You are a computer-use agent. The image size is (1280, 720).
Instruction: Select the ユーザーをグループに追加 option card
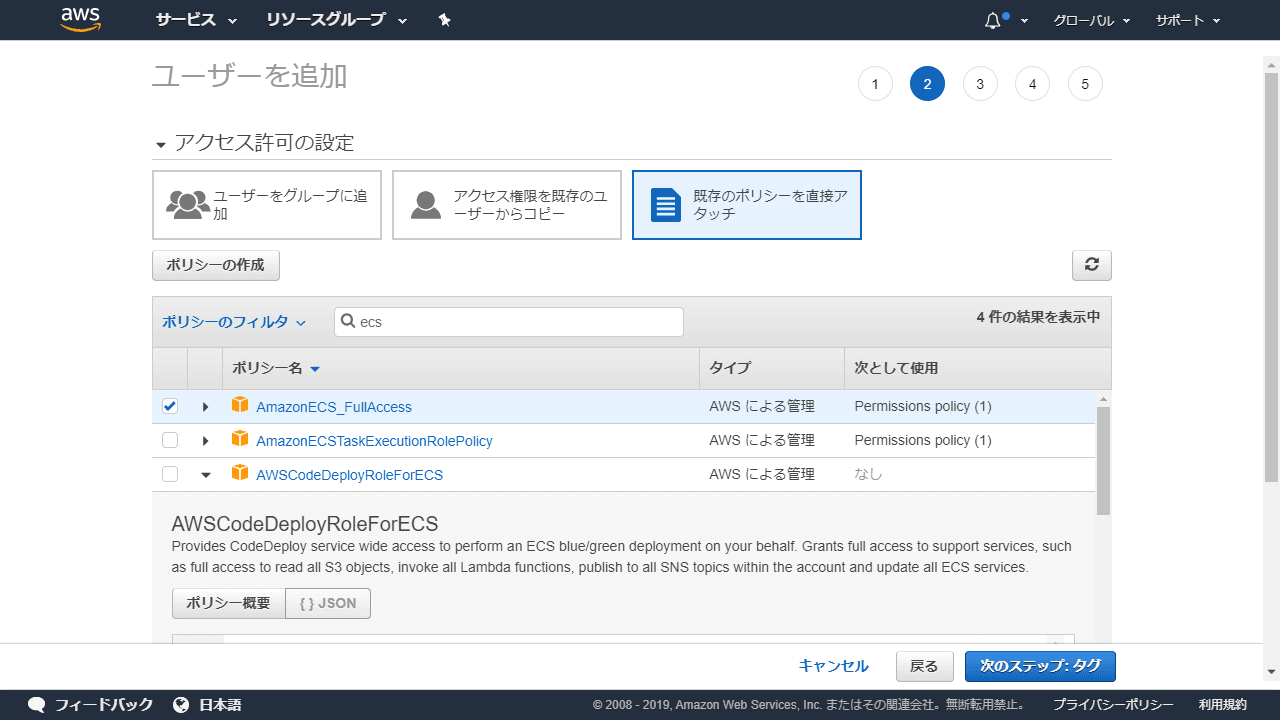267,205
